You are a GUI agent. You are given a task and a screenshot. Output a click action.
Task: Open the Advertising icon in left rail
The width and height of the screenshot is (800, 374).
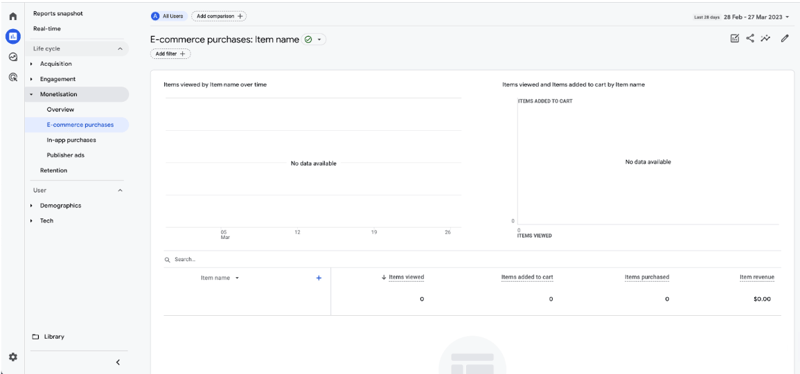[x=13, y=78]
